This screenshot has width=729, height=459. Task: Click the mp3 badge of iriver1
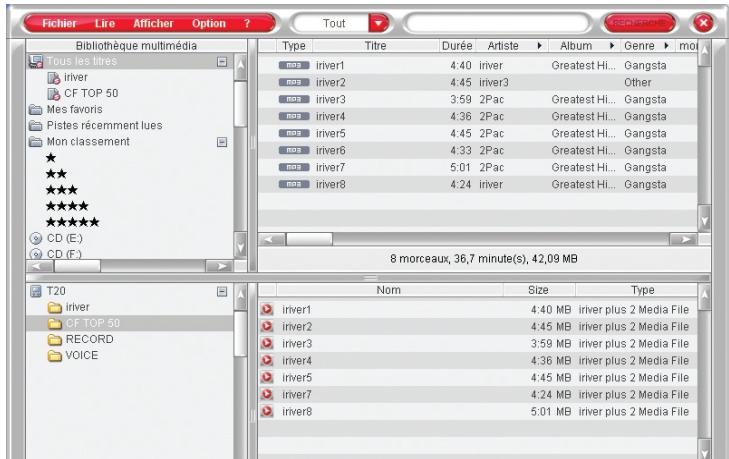294,66
